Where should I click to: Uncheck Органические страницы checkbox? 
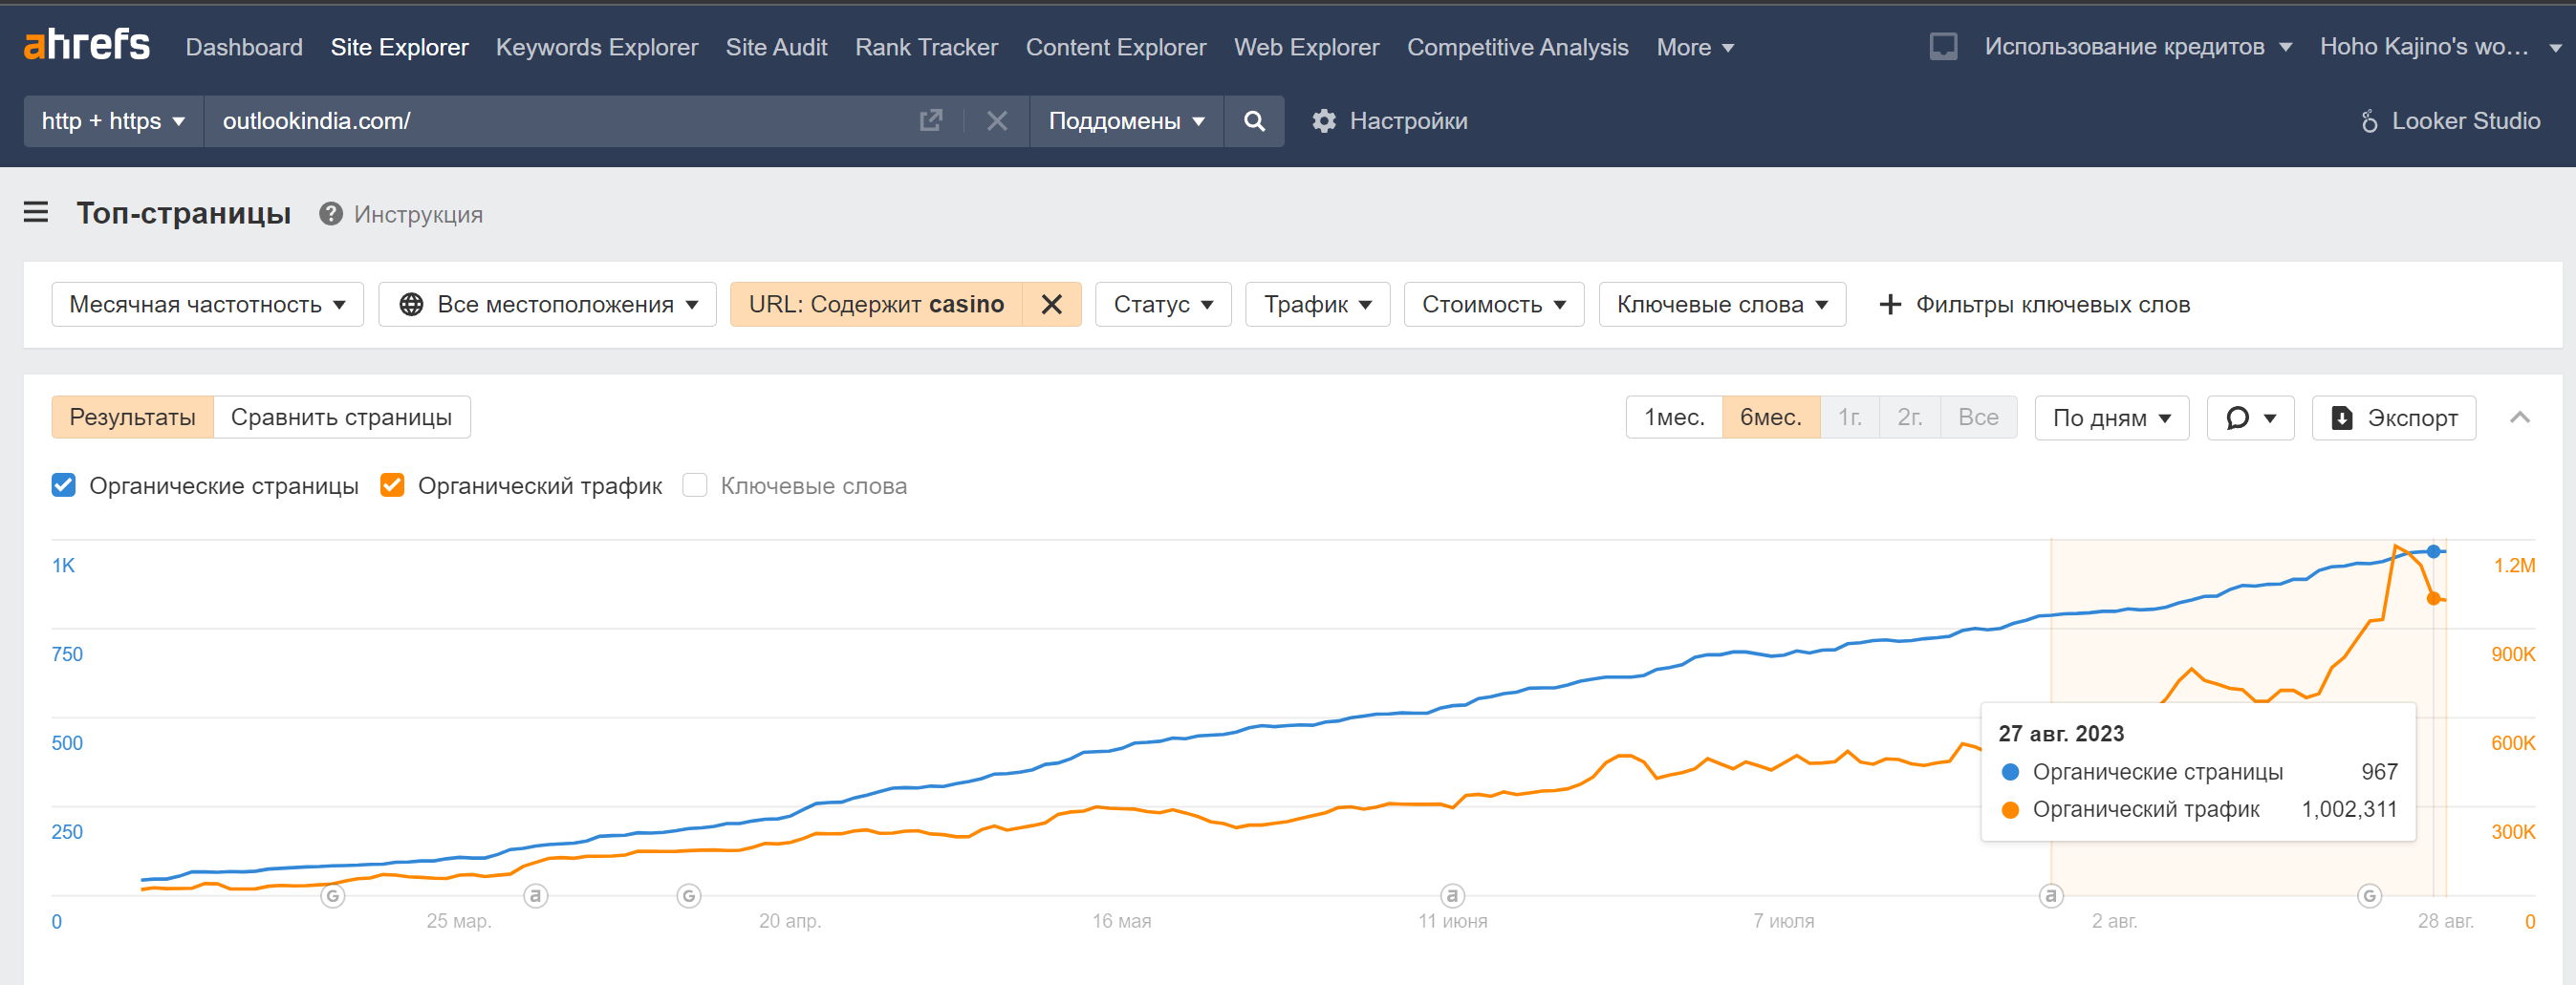pos(64,486)
